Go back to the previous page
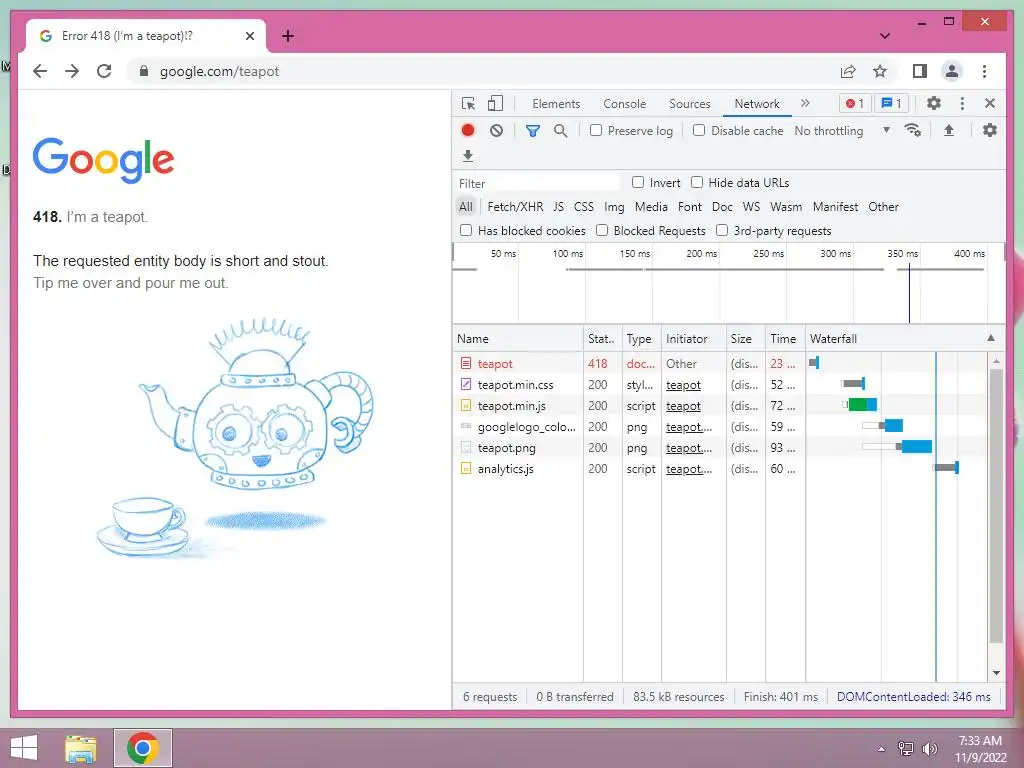The image size is (1024, 768). click(40, 71)
